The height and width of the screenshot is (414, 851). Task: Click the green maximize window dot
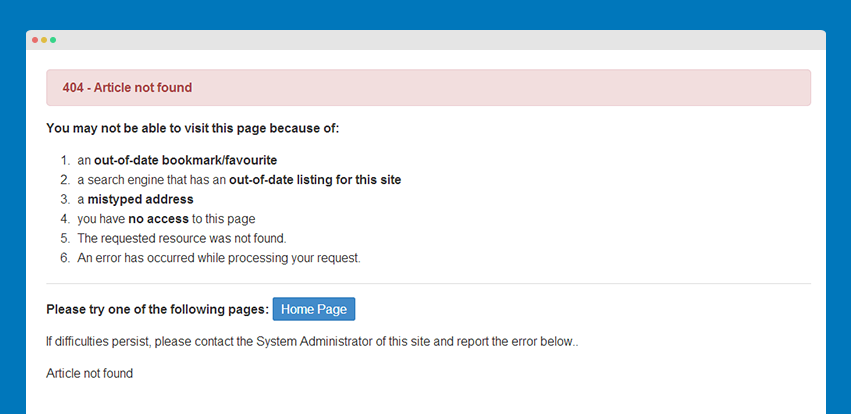click(x=53, y=40)
